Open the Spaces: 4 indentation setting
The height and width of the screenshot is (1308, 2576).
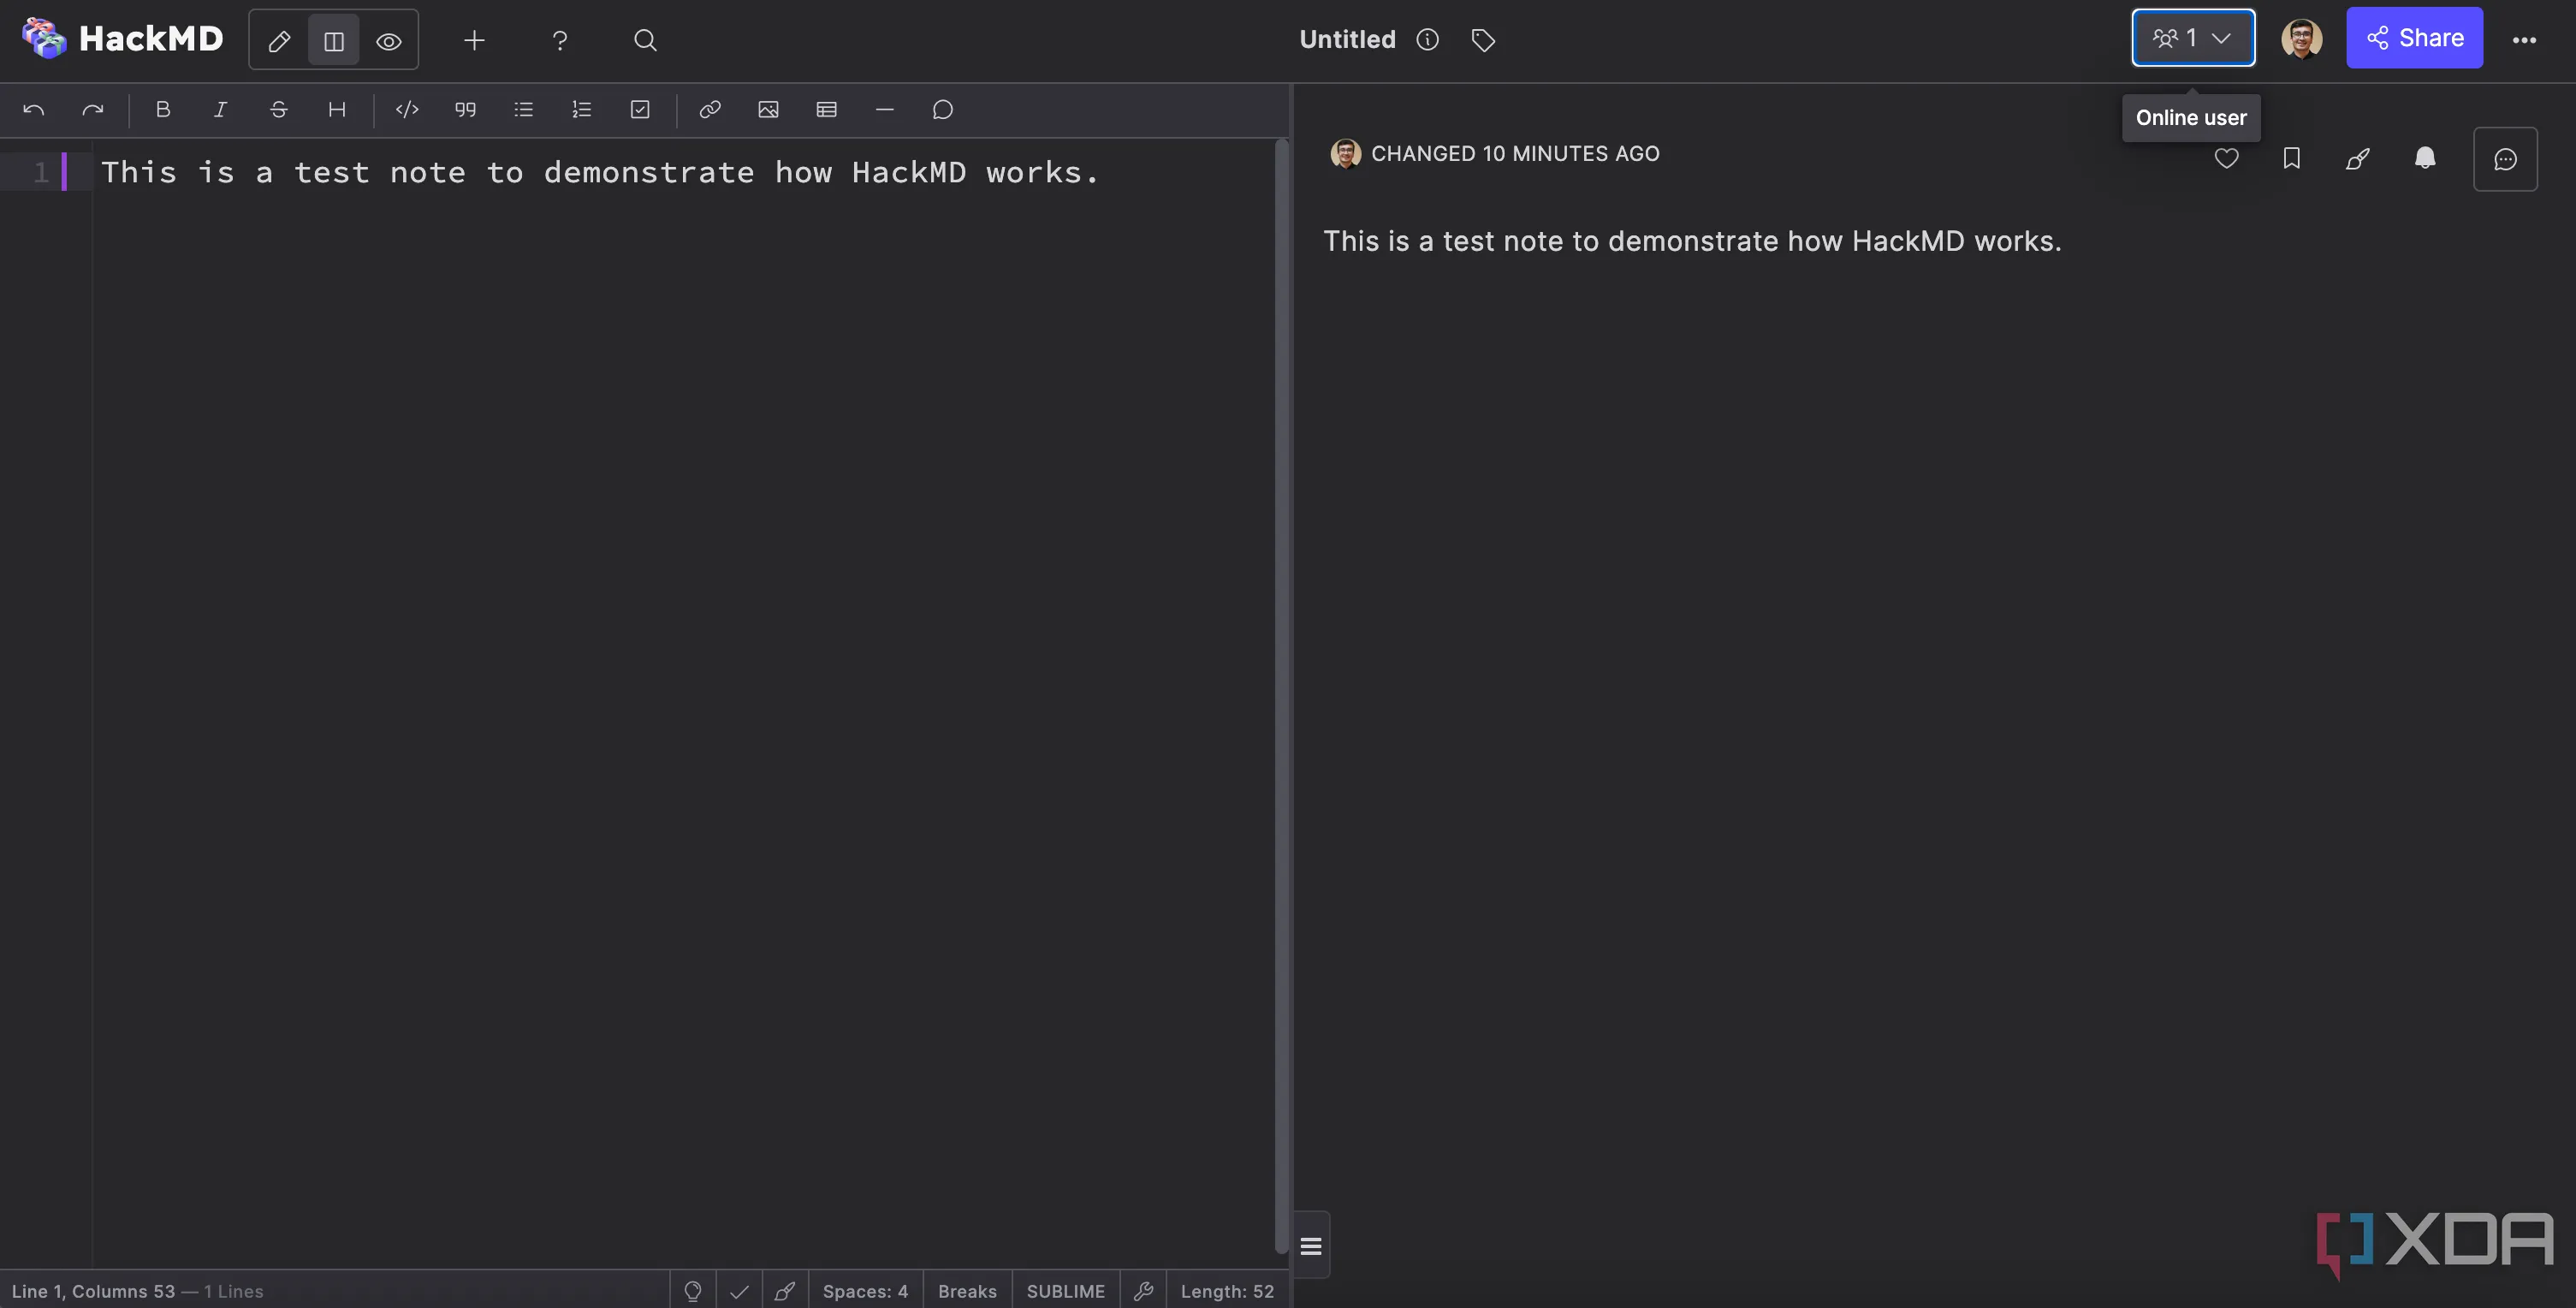(x=864, y=1290)
